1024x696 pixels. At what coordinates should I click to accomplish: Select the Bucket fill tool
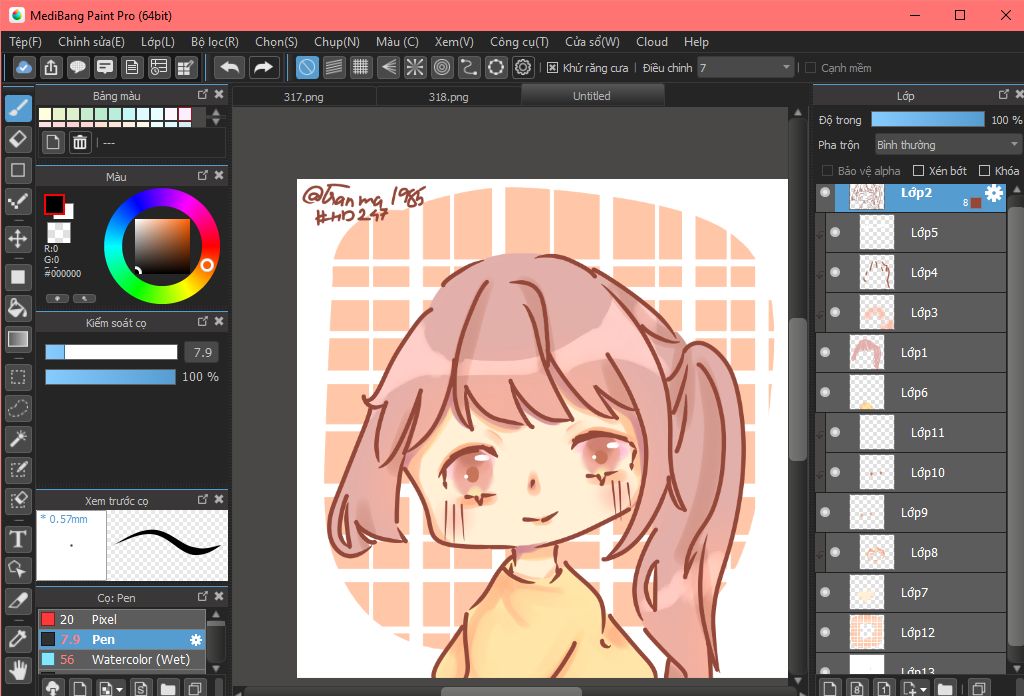click(18, 308)
